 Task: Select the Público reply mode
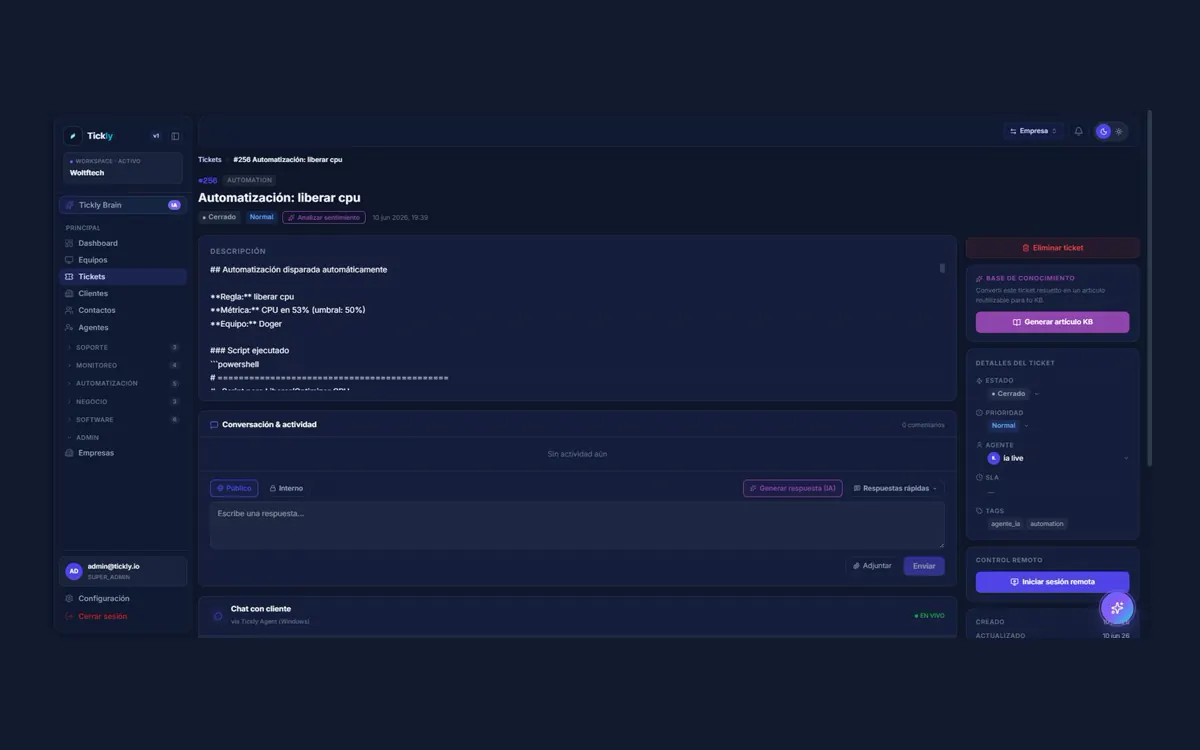pos(234,489)
